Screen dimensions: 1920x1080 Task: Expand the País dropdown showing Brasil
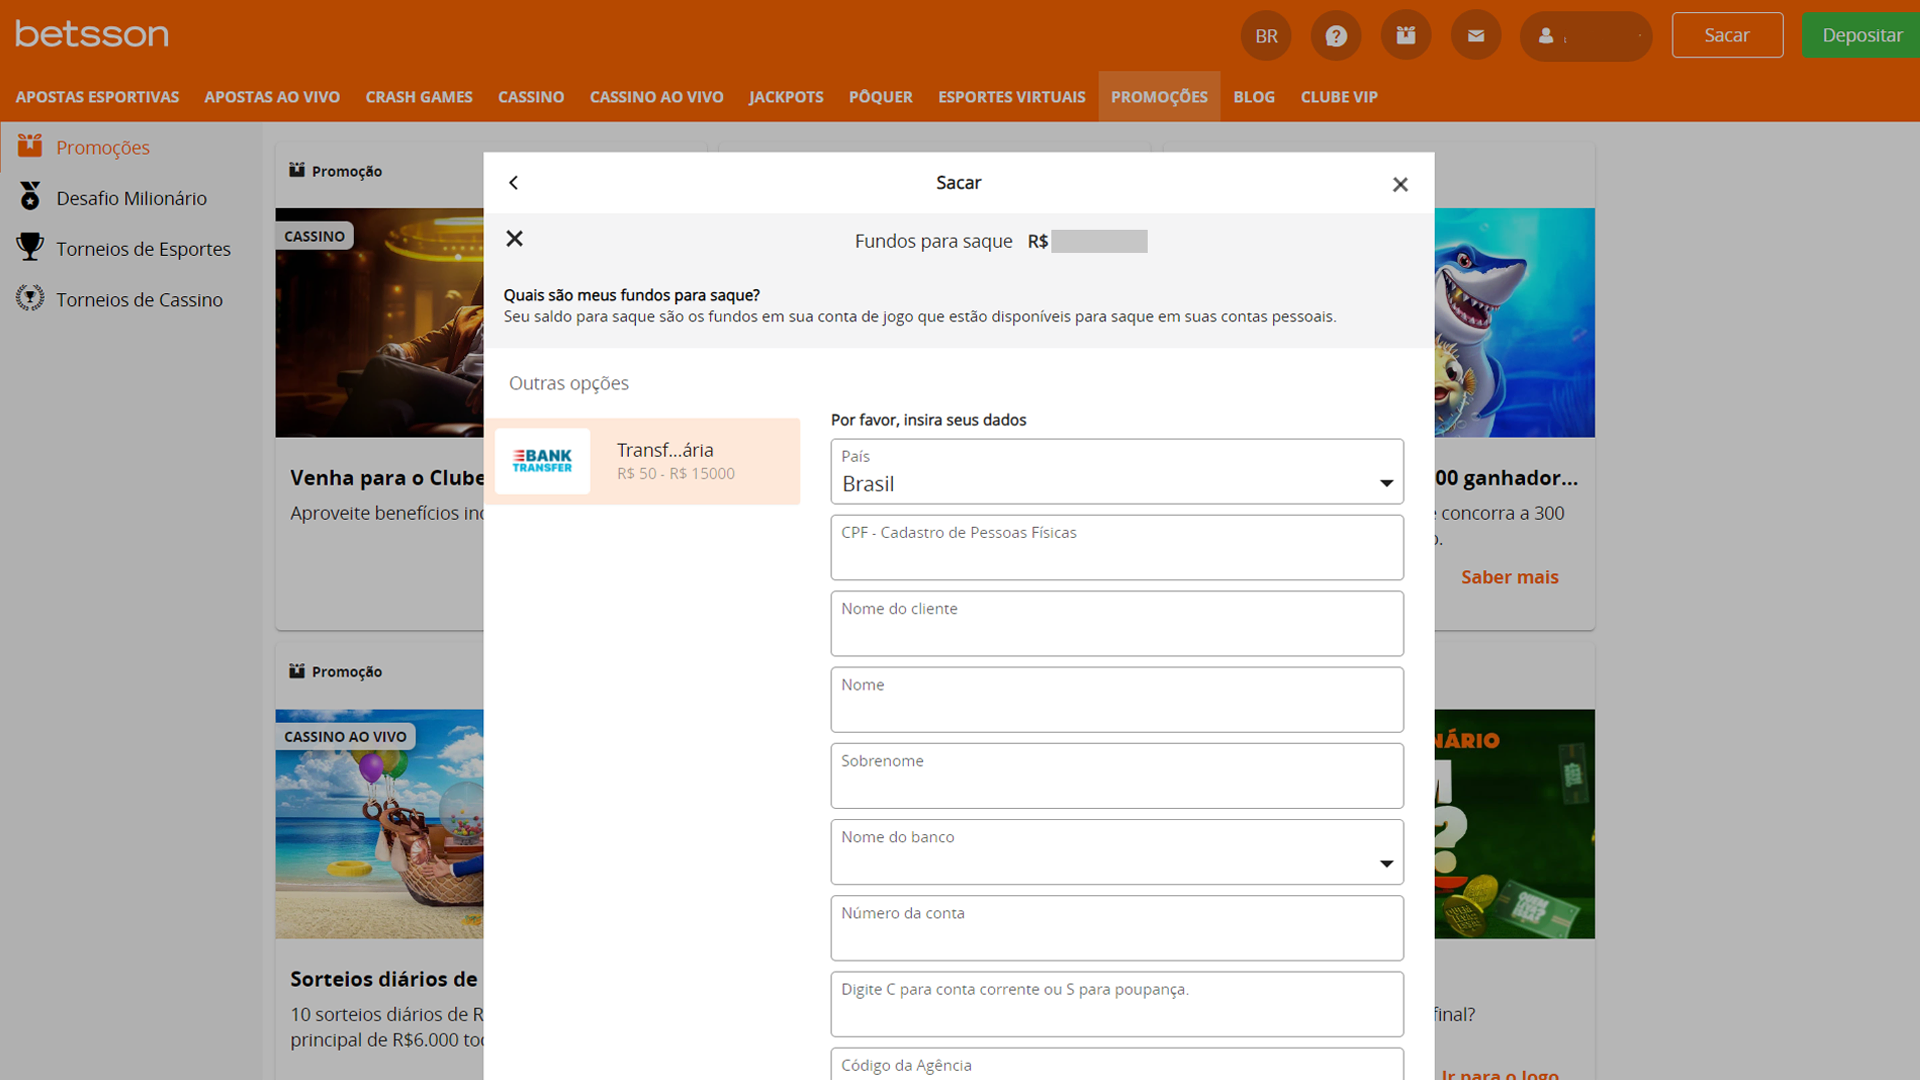(1117, 472)
